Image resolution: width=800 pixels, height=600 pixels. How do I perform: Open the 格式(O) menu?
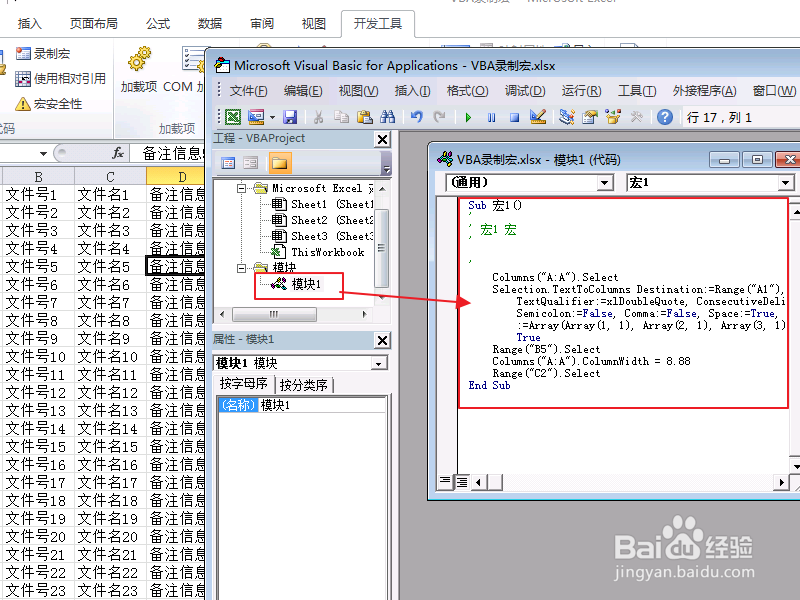(x=467, y=91)
